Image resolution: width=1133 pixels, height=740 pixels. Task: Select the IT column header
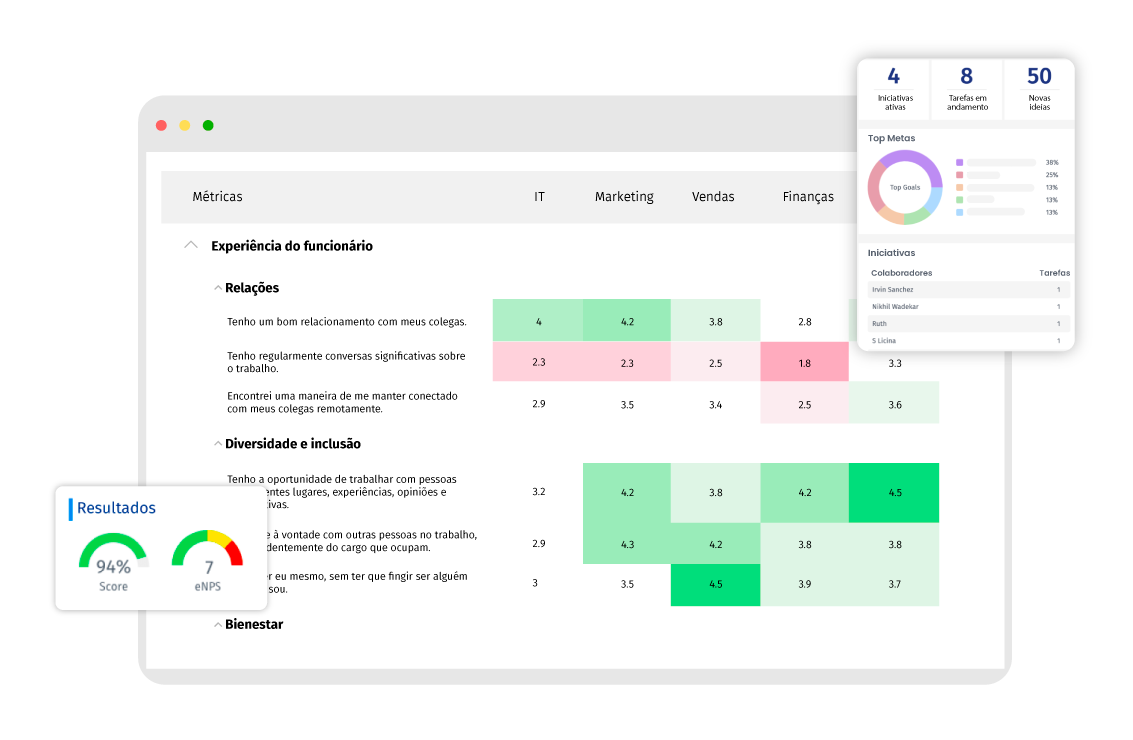pyautogui.click(x=539, y=196)
